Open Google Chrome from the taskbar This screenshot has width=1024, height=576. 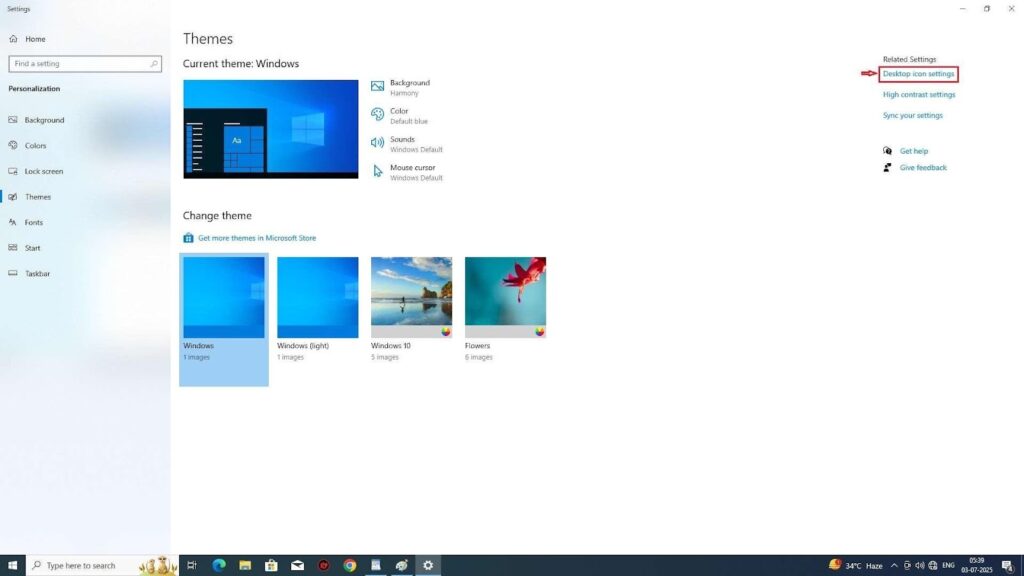[350, 565]
